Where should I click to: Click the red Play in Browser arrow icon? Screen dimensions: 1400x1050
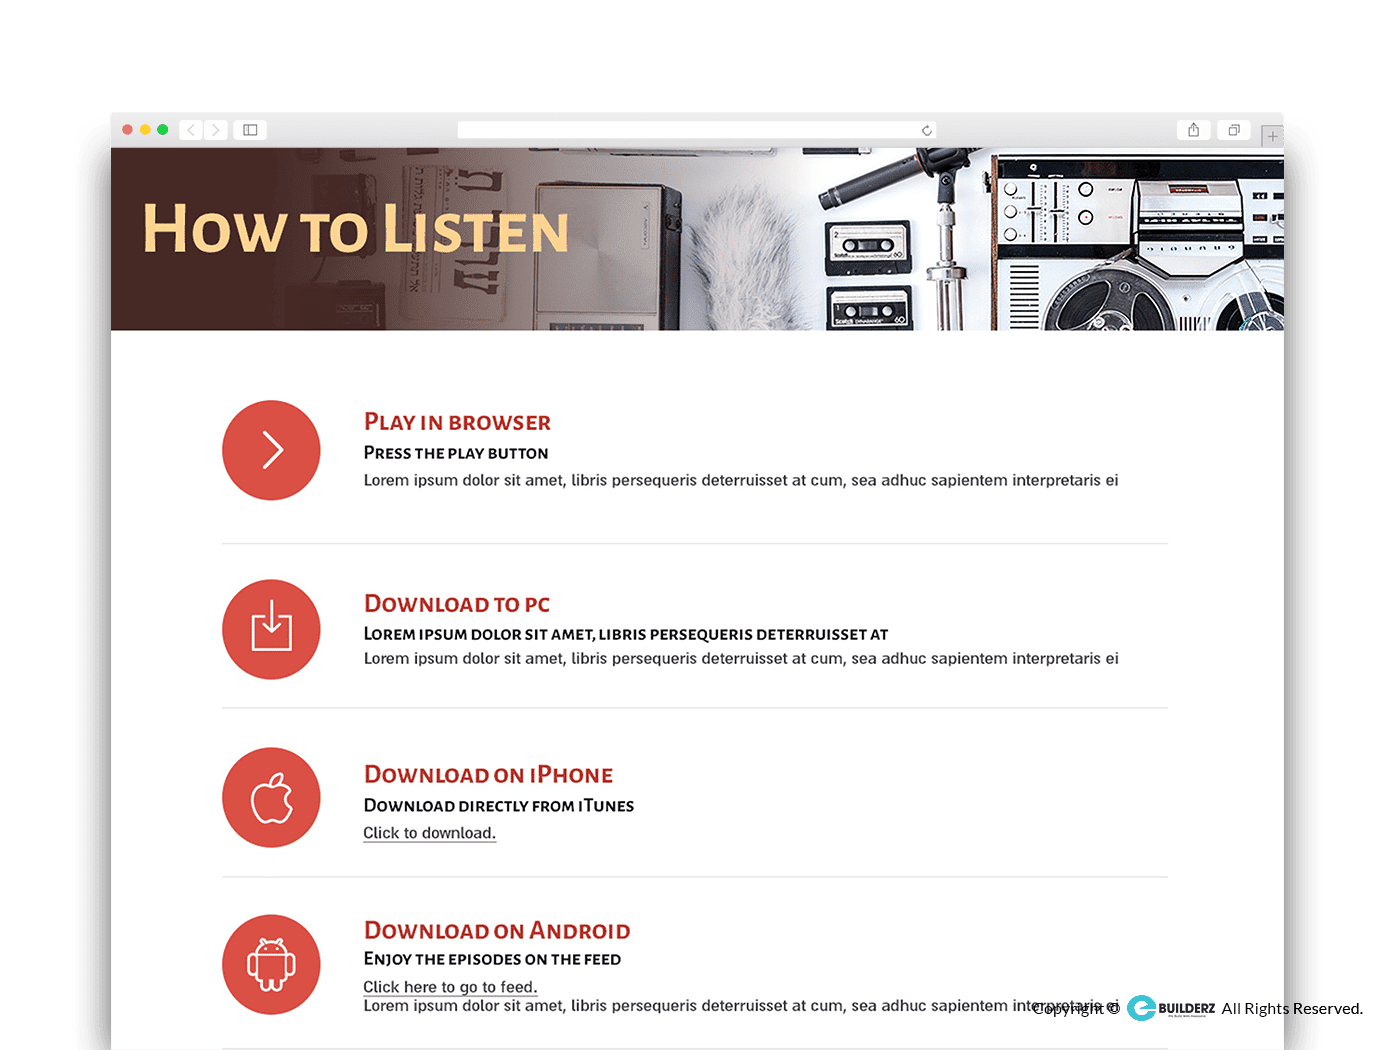[x=271, y=450]
